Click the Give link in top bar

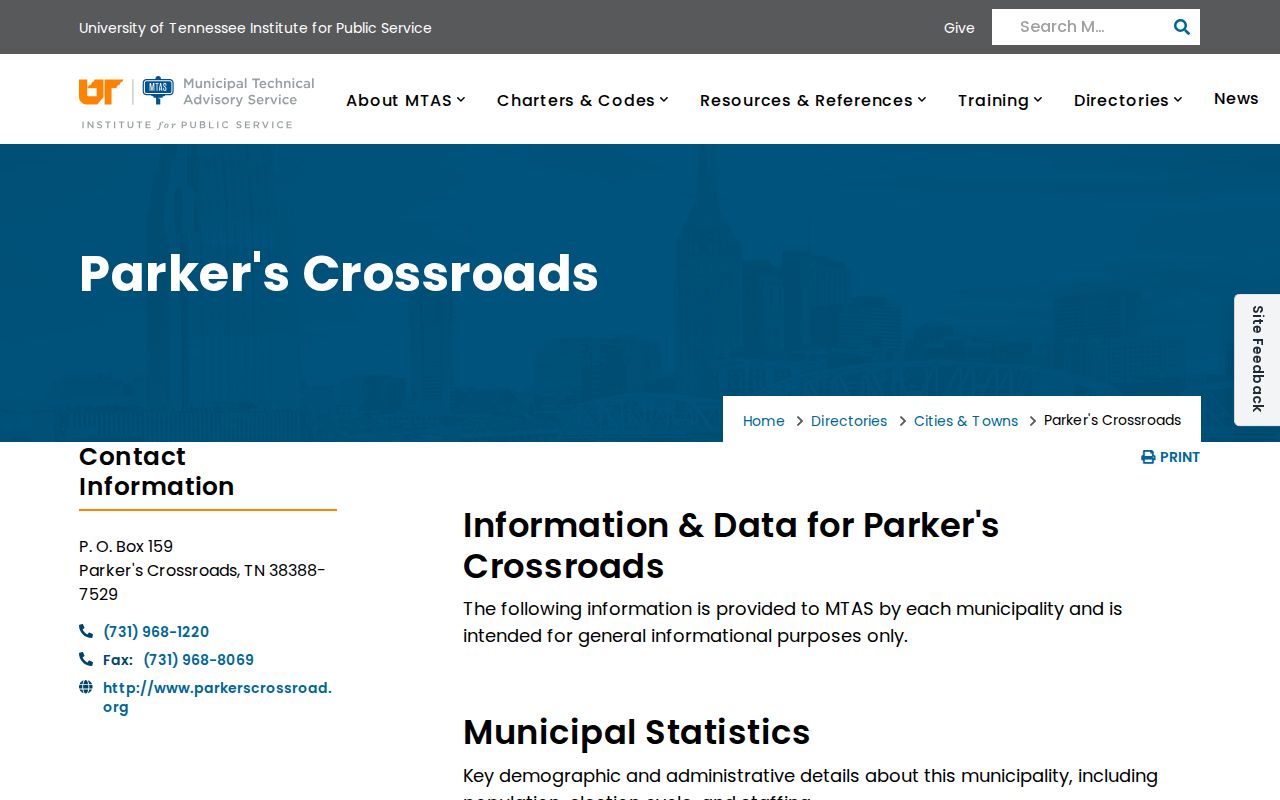click(959, 28)
